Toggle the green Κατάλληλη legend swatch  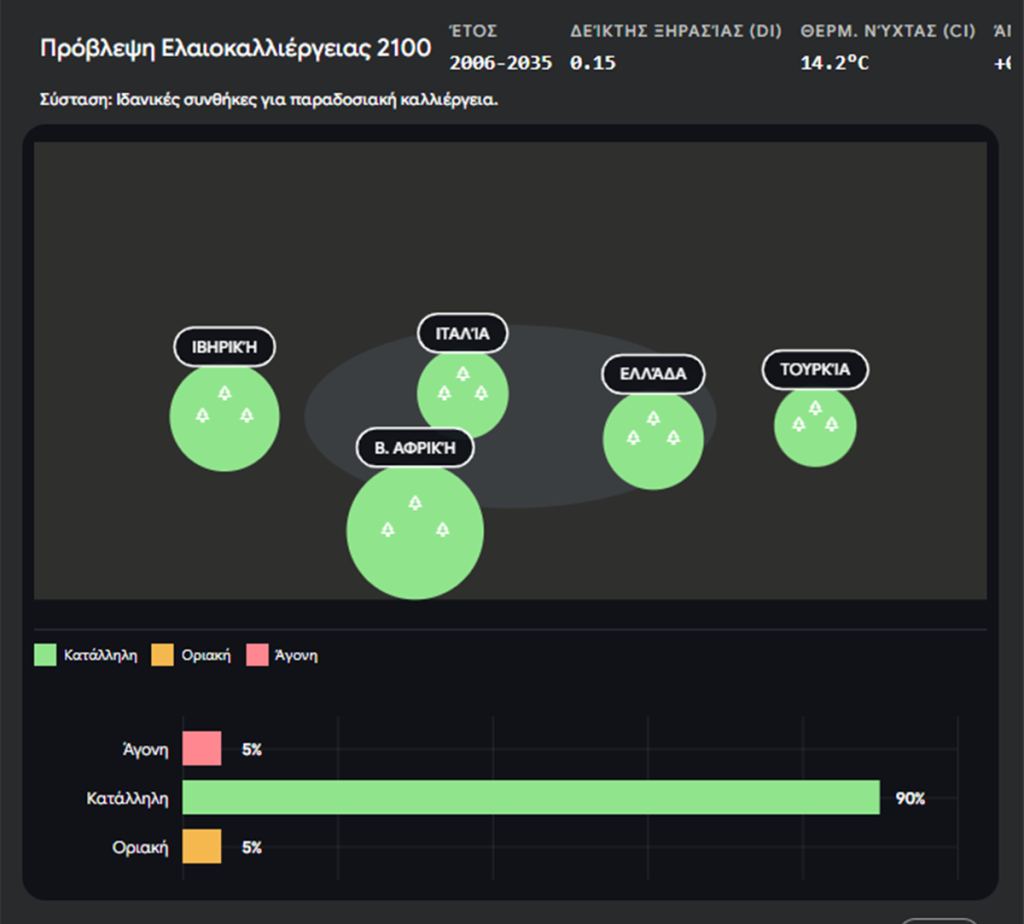[46, 656]
